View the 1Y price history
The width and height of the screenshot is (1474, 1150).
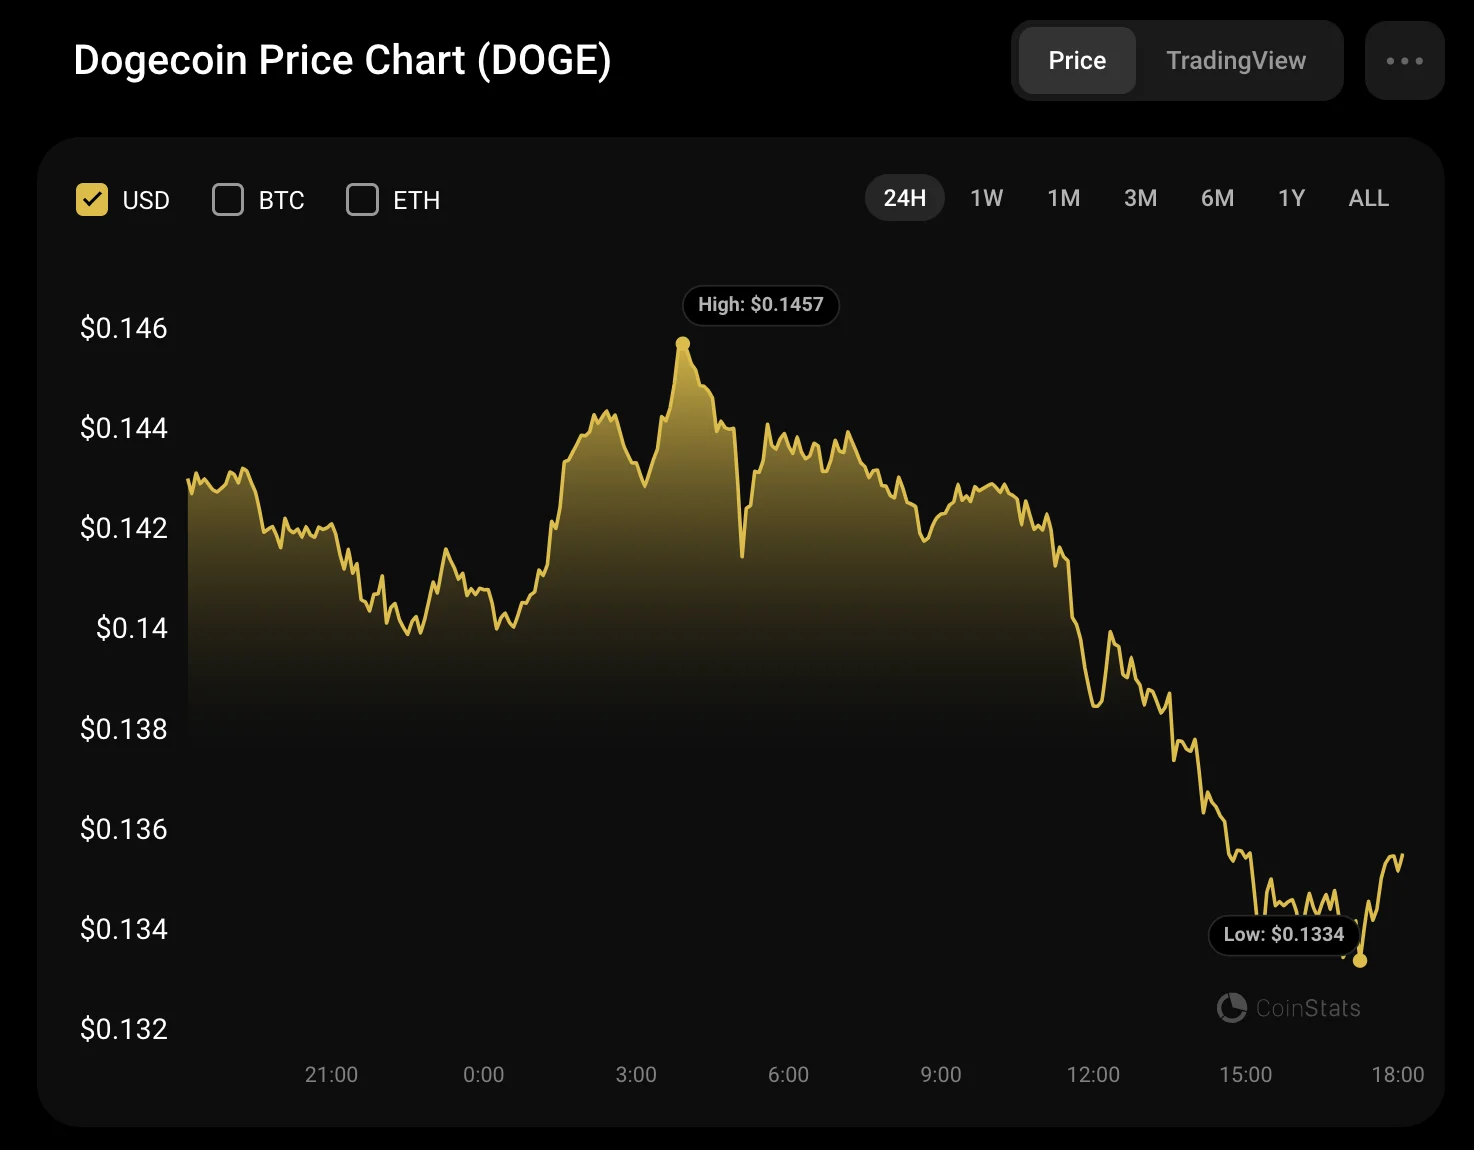point(1291,198)
